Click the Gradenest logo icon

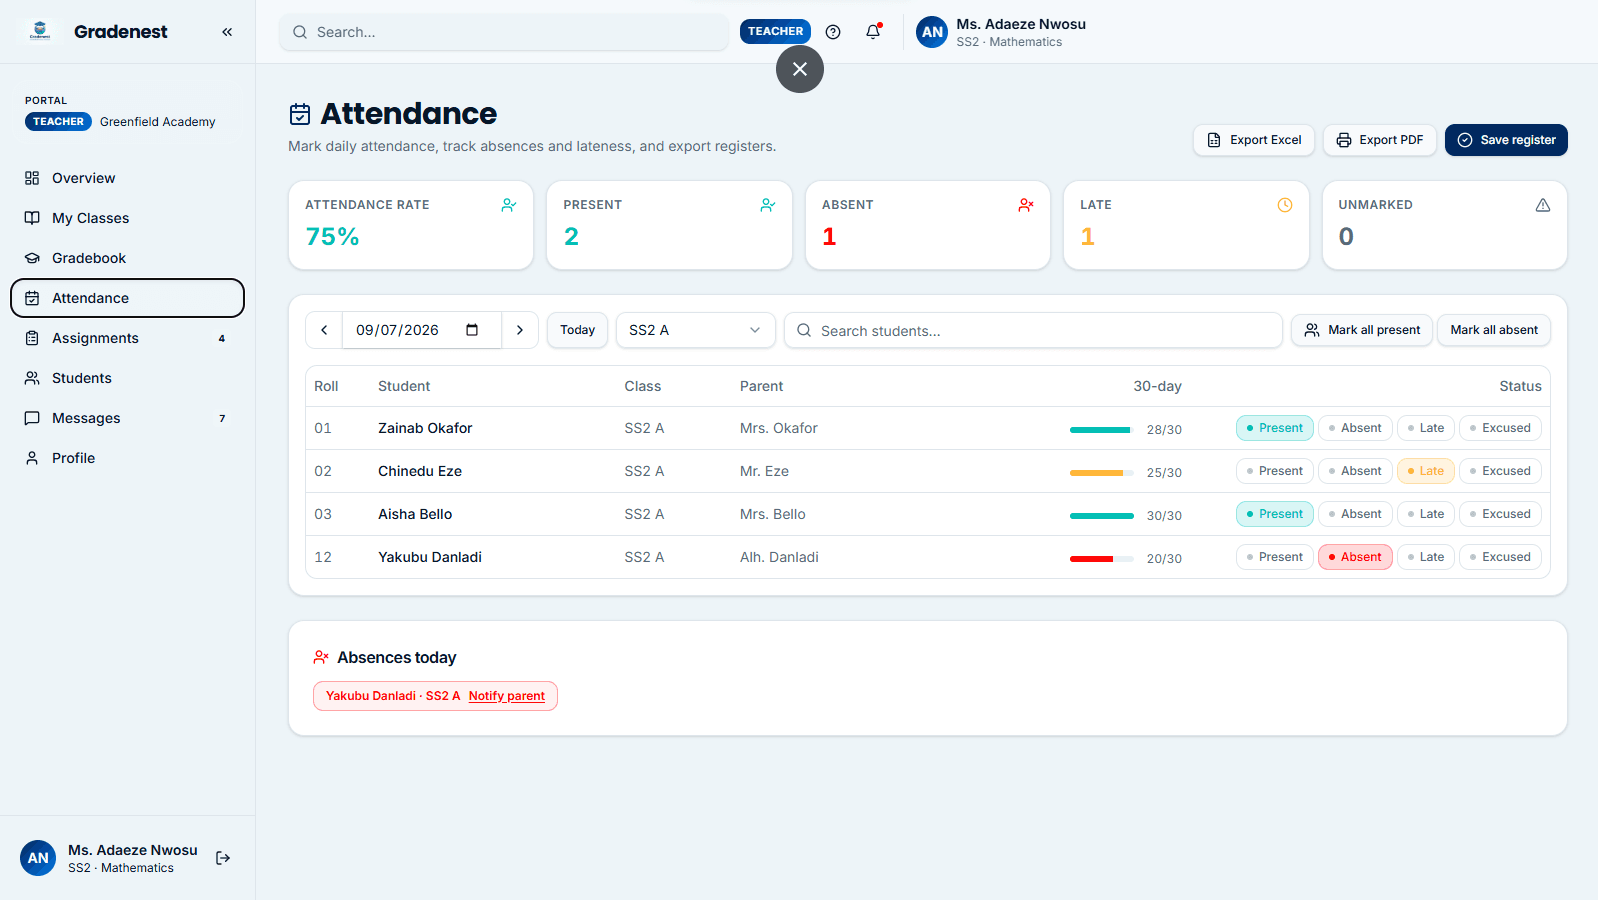coord(40,31)
